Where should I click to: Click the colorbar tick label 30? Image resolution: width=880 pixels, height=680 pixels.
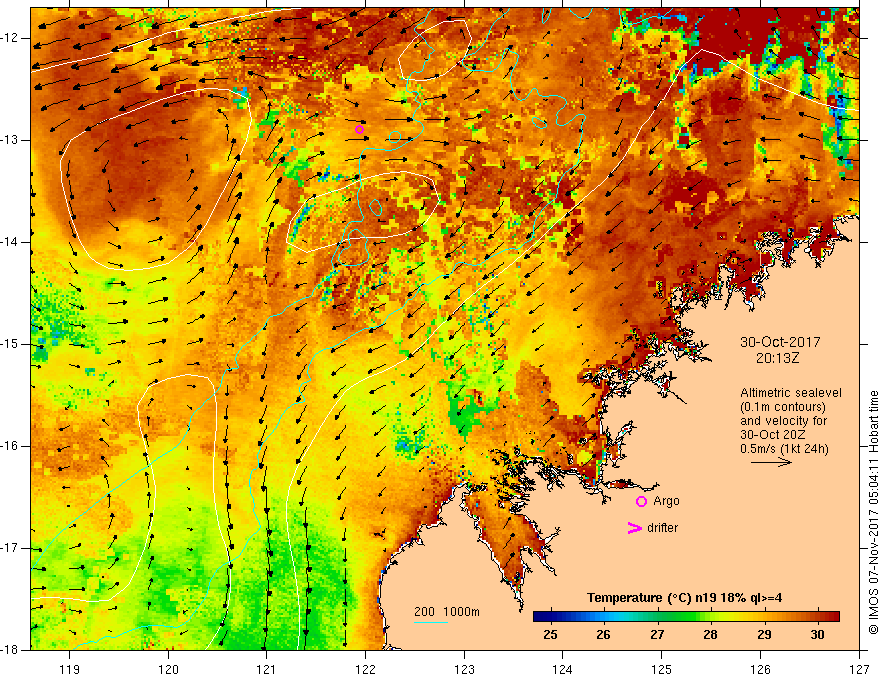(x=817, y=635)
